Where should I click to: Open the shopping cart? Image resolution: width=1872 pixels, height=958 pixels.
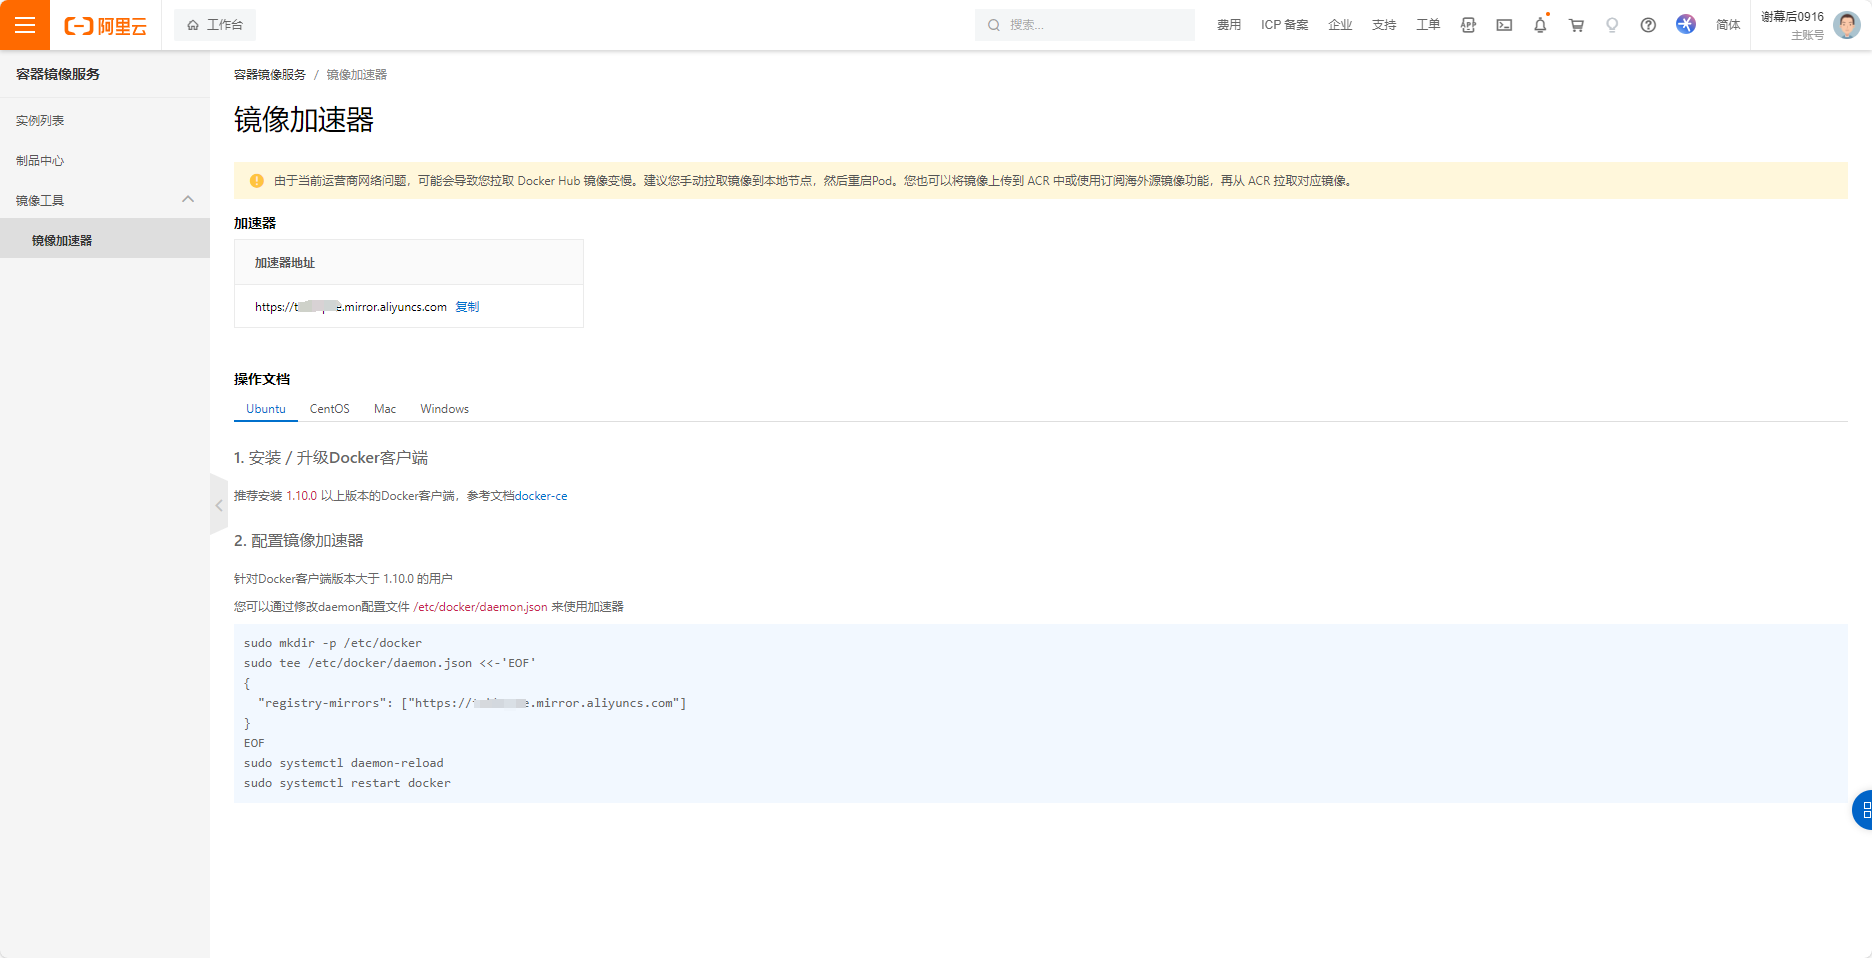pyautogui.click(x=1576, y=25)
